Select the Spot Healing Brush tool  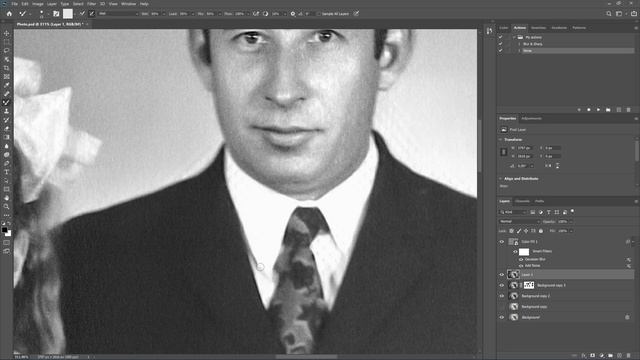point(7,94)
